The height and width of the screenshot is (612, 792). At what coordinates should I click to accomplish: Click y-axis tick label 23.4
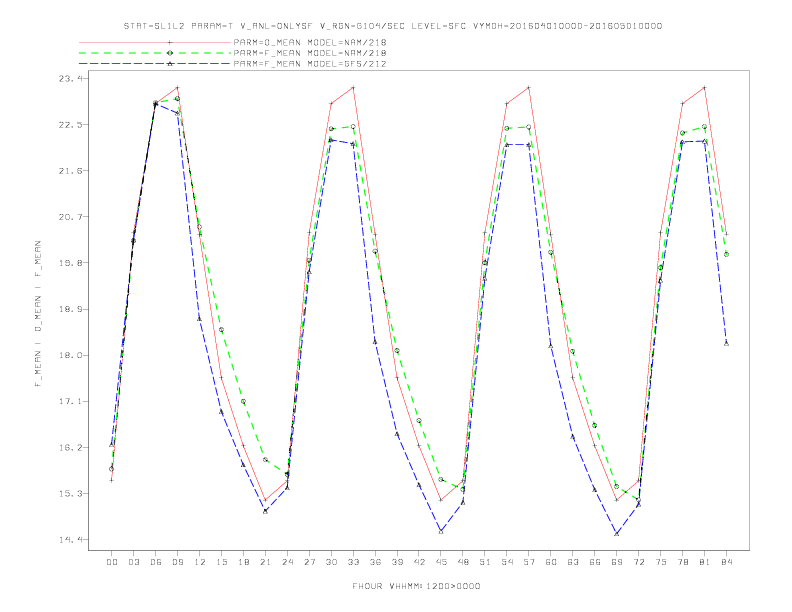click(x=69, y=78)
